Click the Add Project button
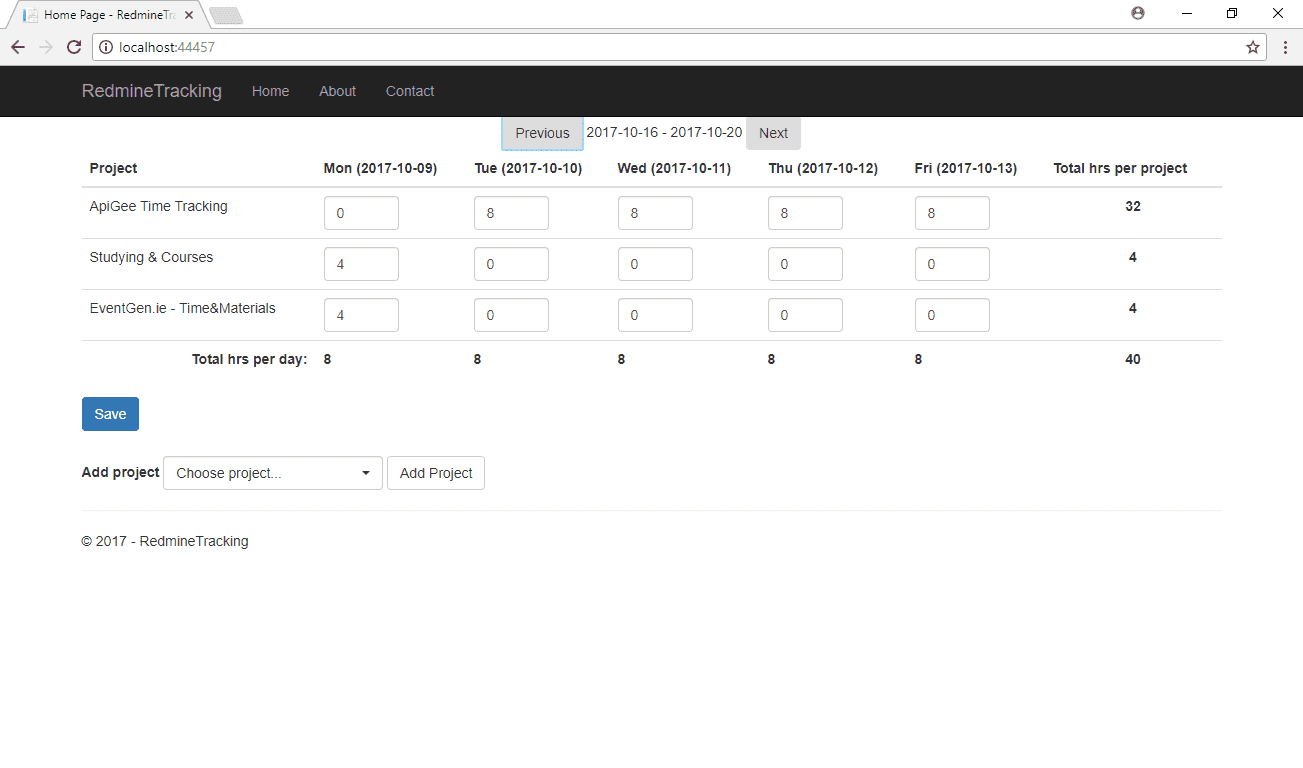This screenshot has height=768, width=1303. [436, 473]
